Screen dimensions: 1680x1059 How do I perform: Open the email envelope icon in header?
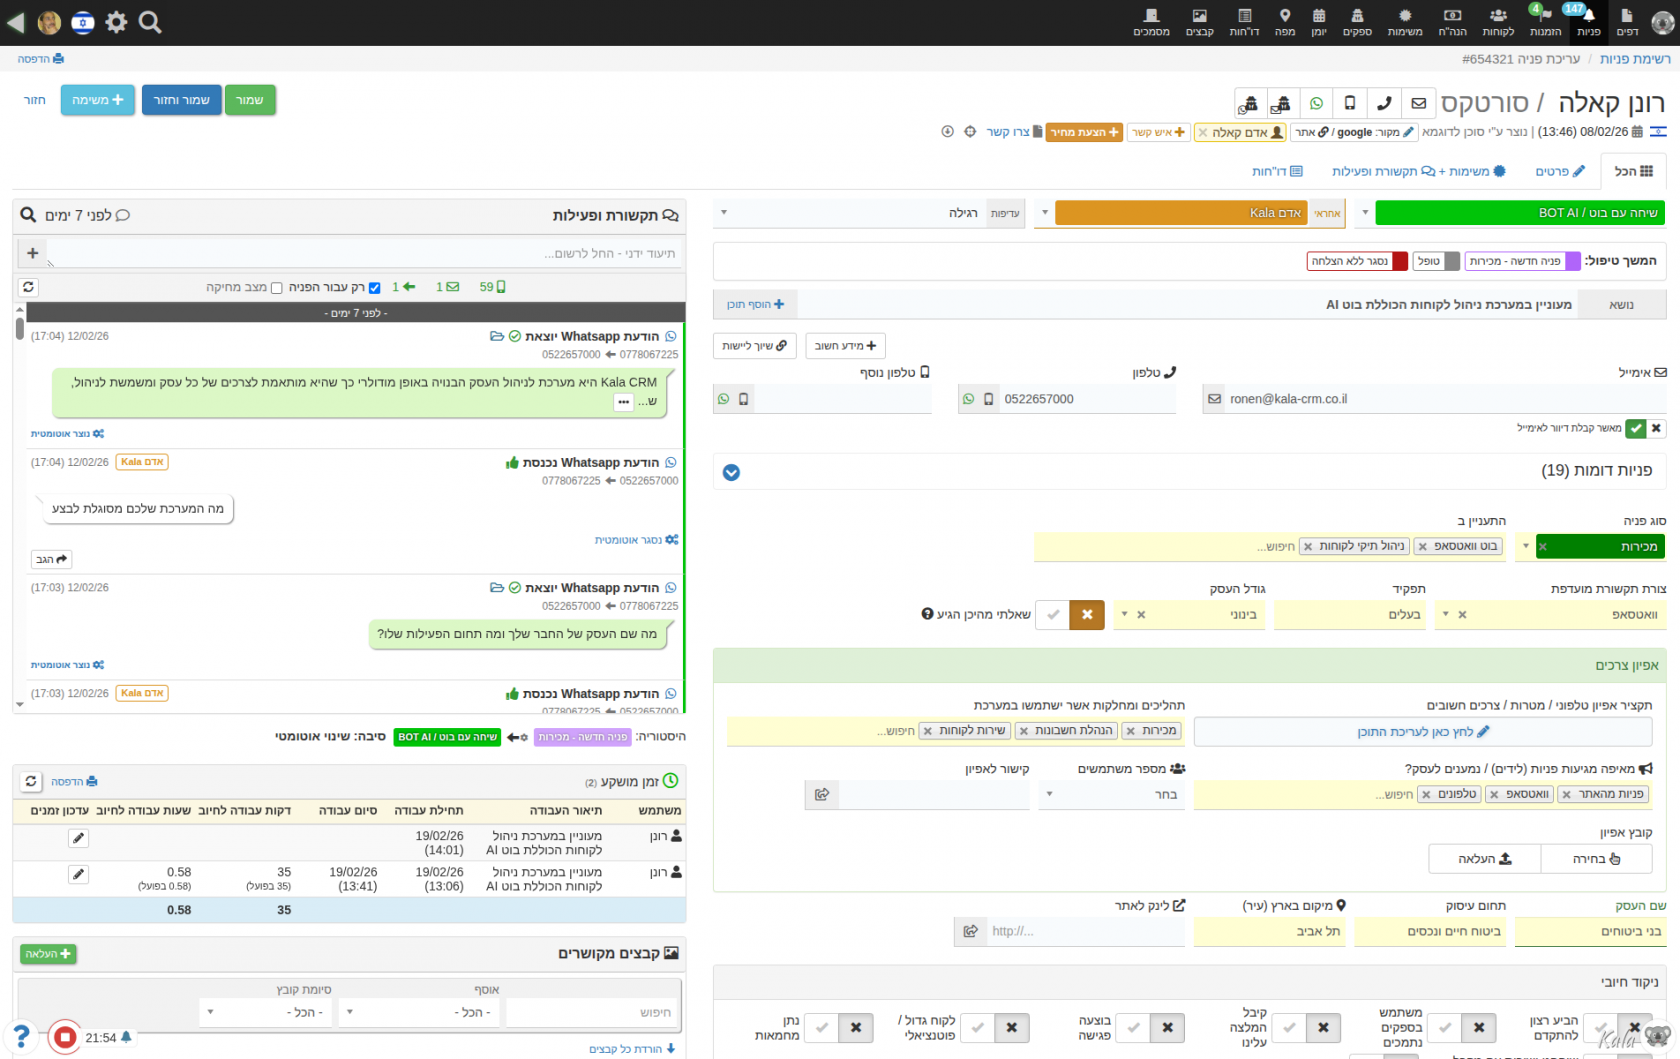[1418, 104]
